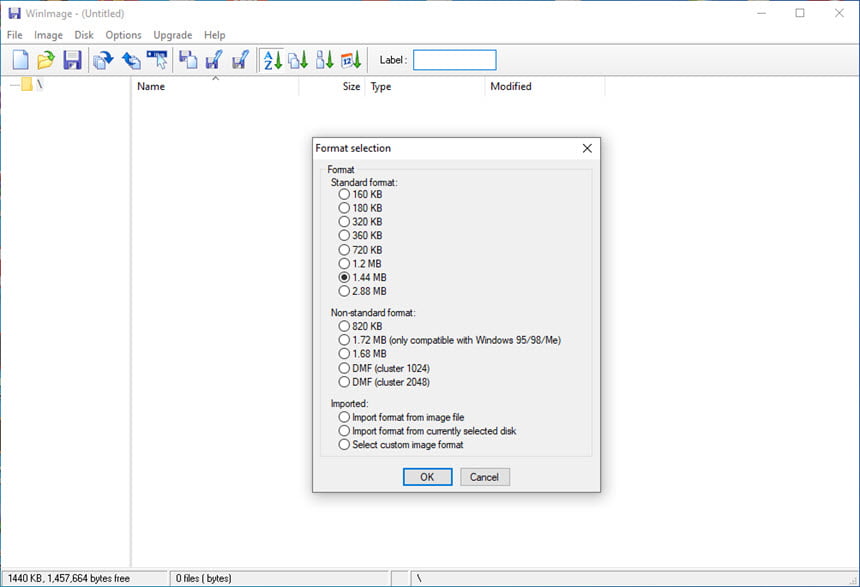The height and width of the screenshot is (587, 860).
Task: Cancel the Format selection dialog
Action: coord(485,477)
